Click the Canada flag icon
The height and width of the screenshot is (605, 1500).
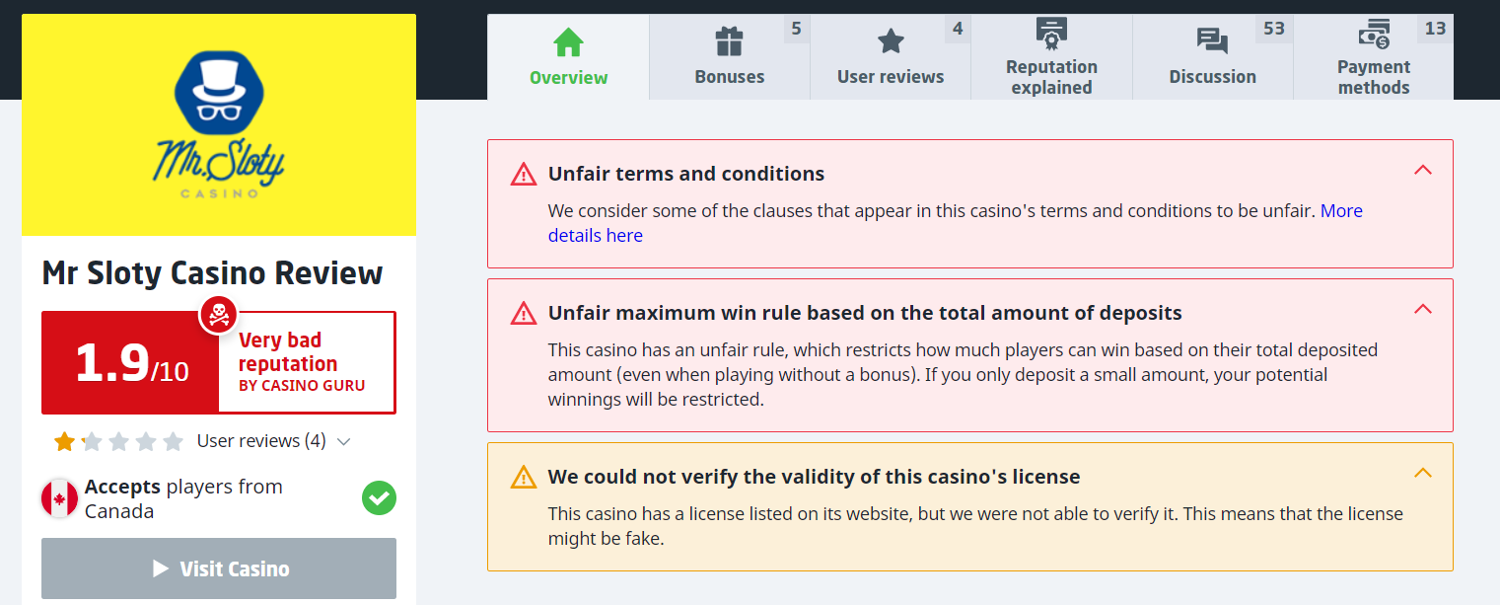pos(60,498)
